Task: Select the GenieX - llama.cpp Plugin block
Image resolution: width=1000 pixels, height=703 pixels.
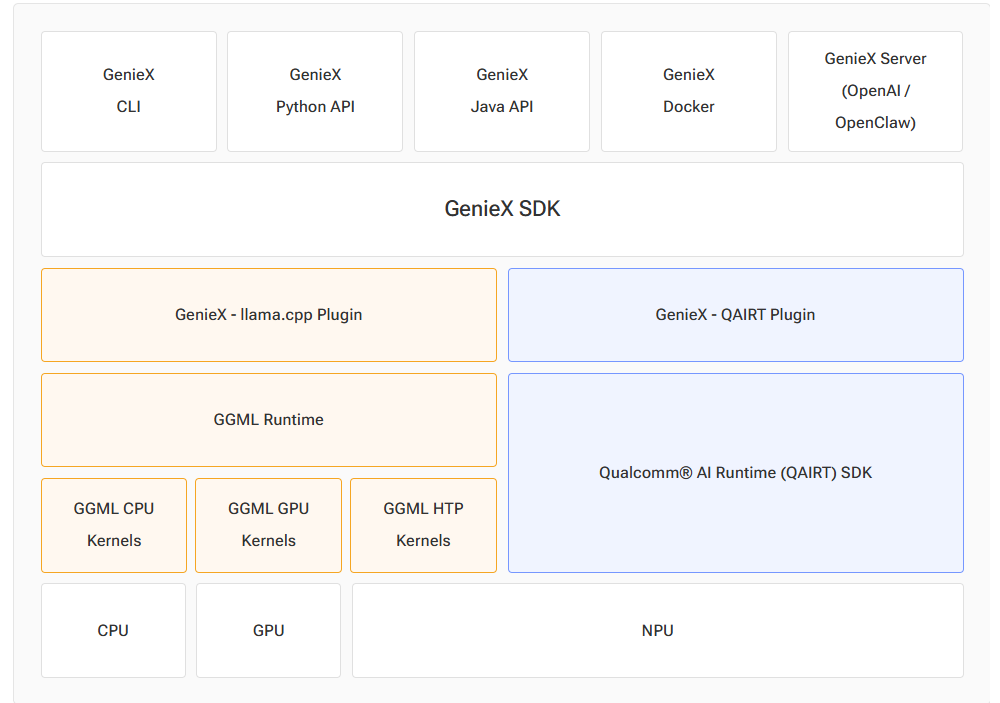Action: [x=269, y=315]
